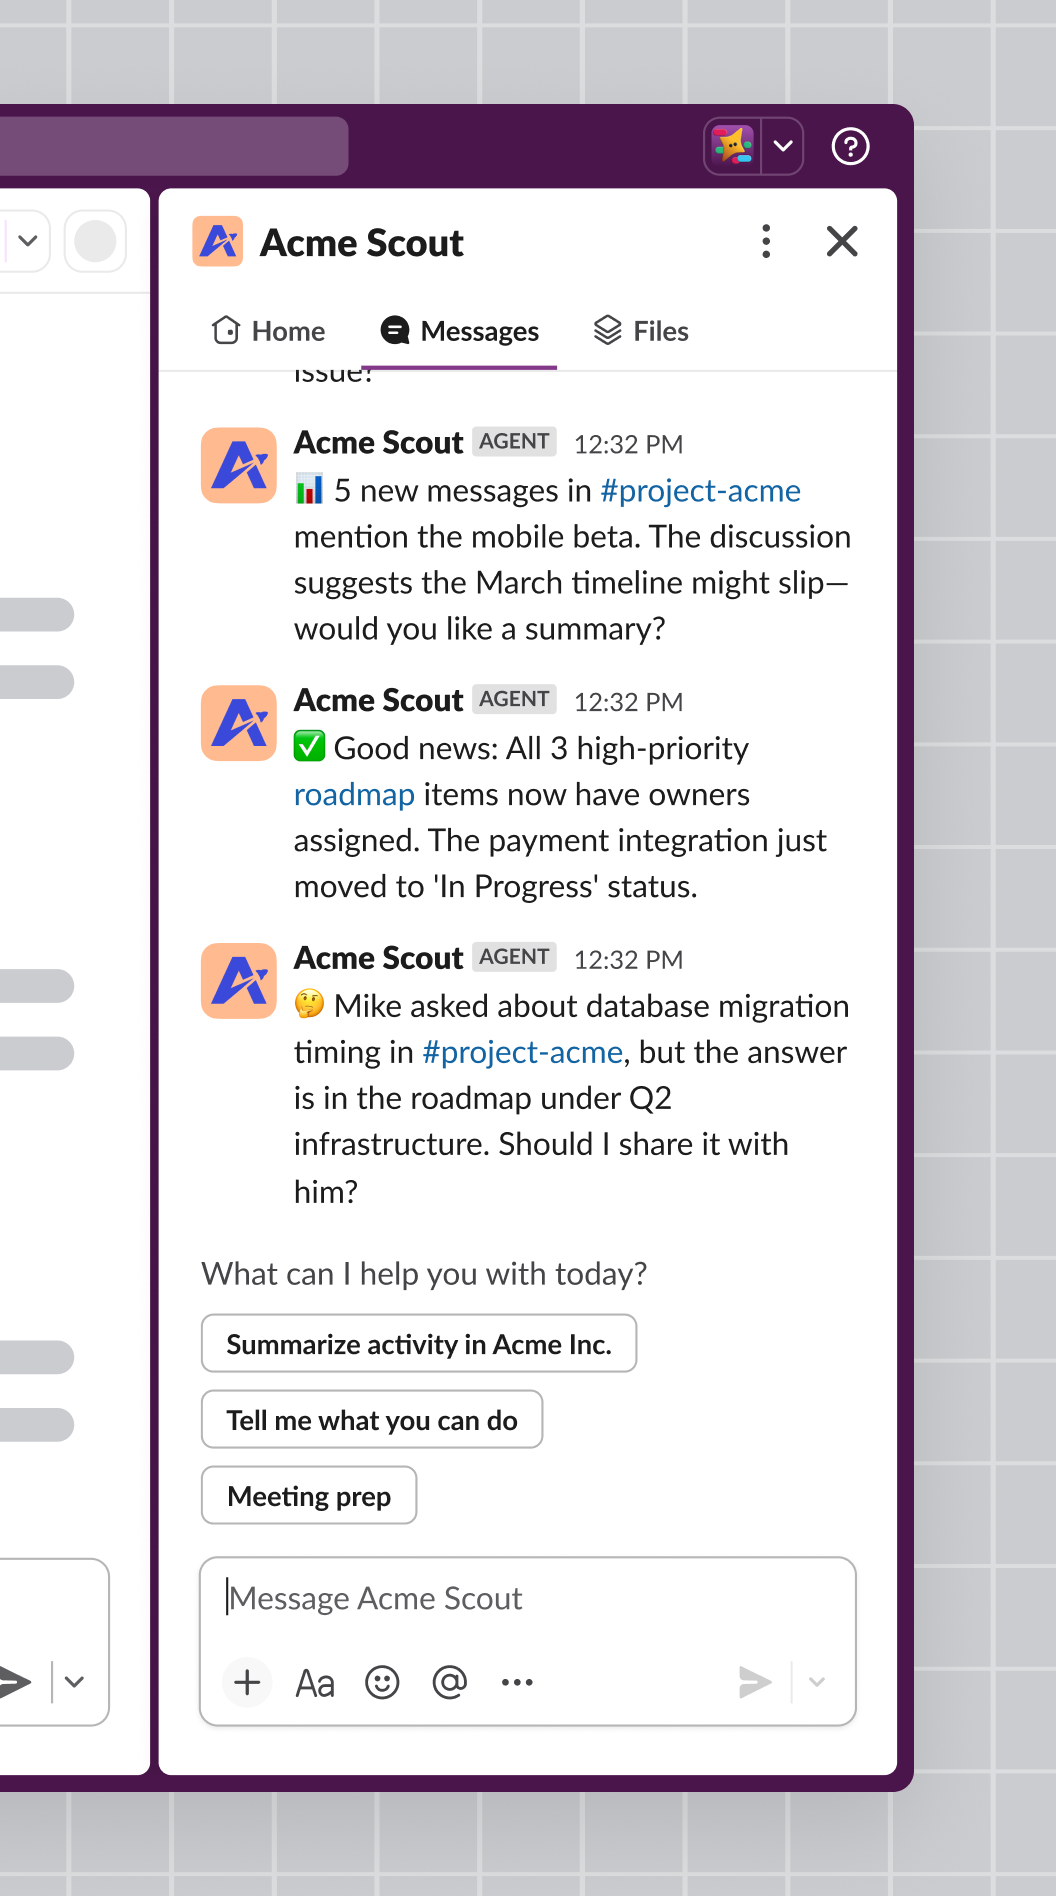Screen dimensions: 1056x1896
Task: Click the colorful workspace app icon
Action: (733, 146)
